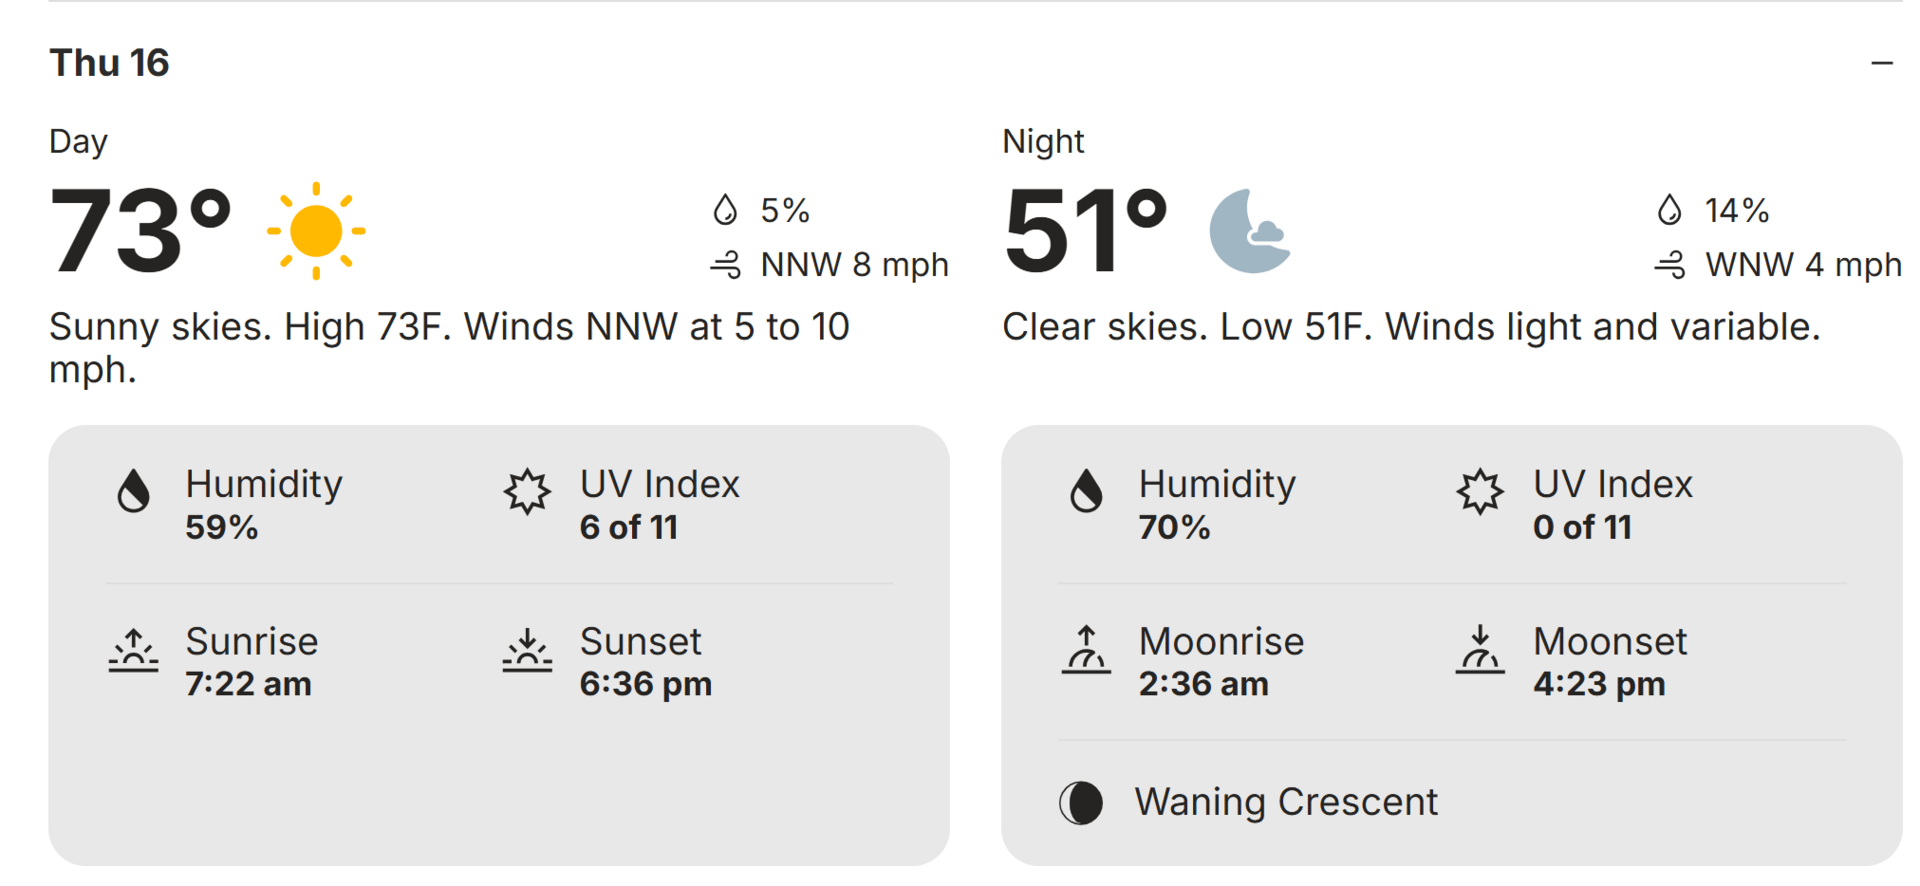Click the Moonset icon
Image resolution: width=1920 pixels, height=886 pixels.
pos(1480,650)
